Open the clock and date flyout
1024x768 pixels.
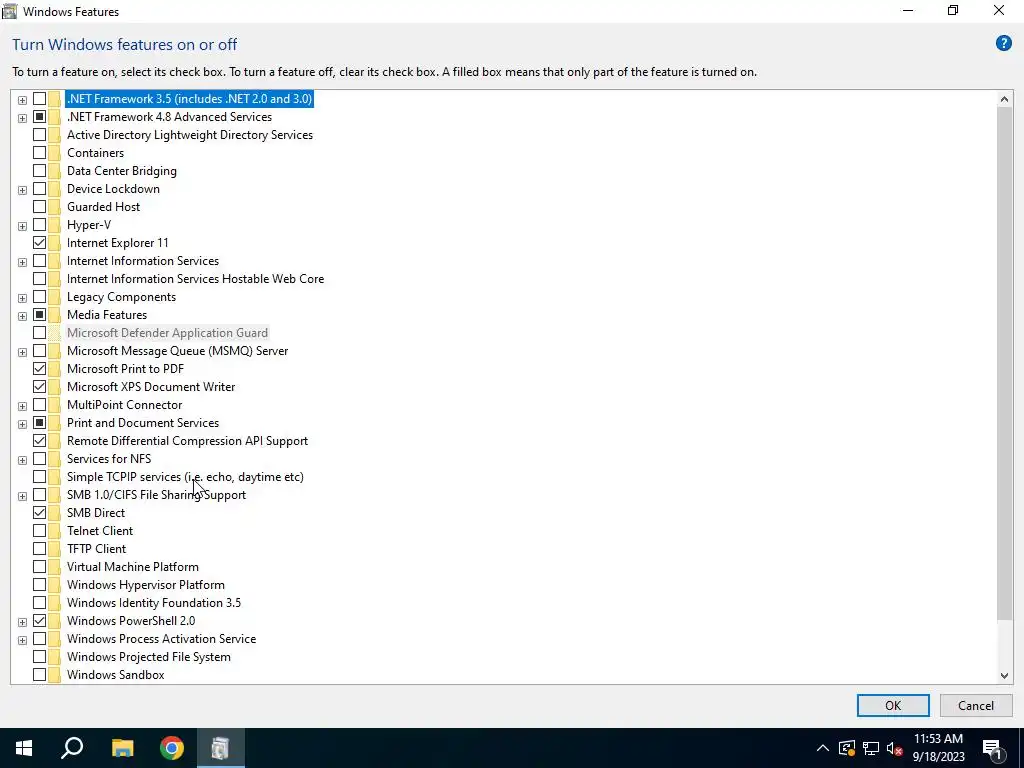pyautogui.click(x=938, y=748)
